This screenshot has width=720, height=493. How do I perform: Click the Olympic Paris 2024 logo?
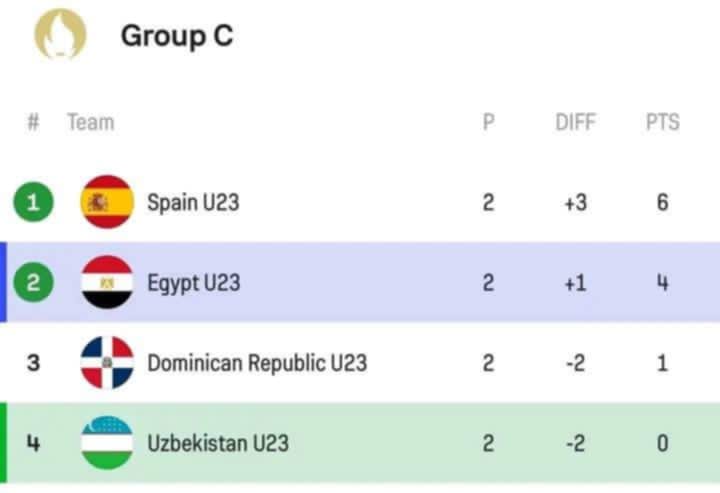pos(60,35)
